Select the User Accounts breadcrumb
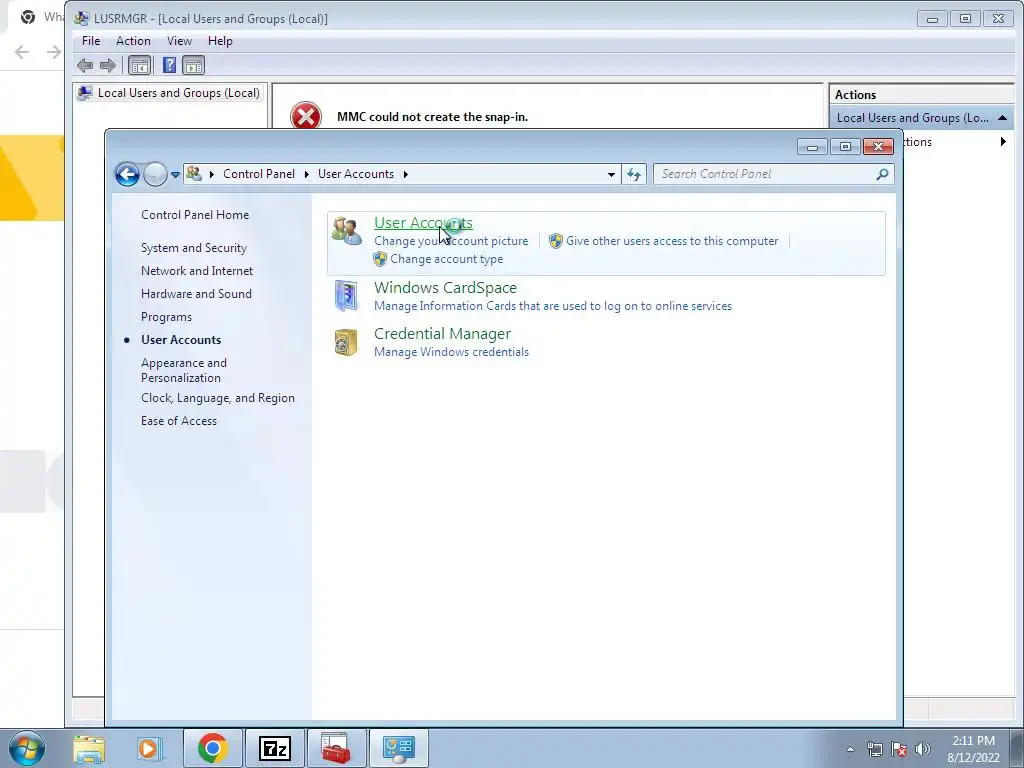Image resolution: width=1024 pixels, height=768 pixels. point(356,174)
